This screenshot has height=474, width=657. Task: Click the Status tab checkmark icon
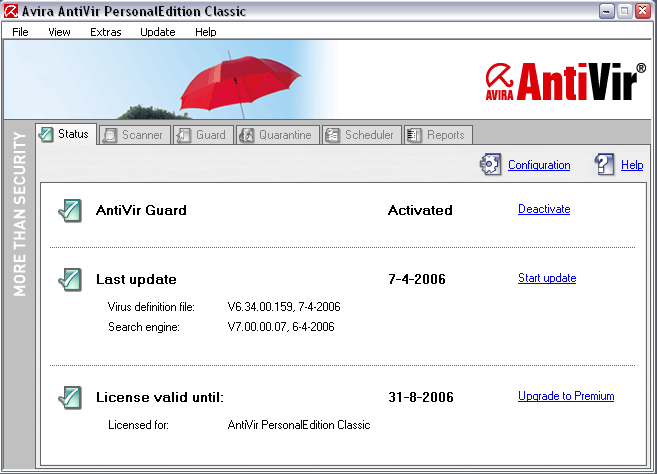(x=46, y=135)
